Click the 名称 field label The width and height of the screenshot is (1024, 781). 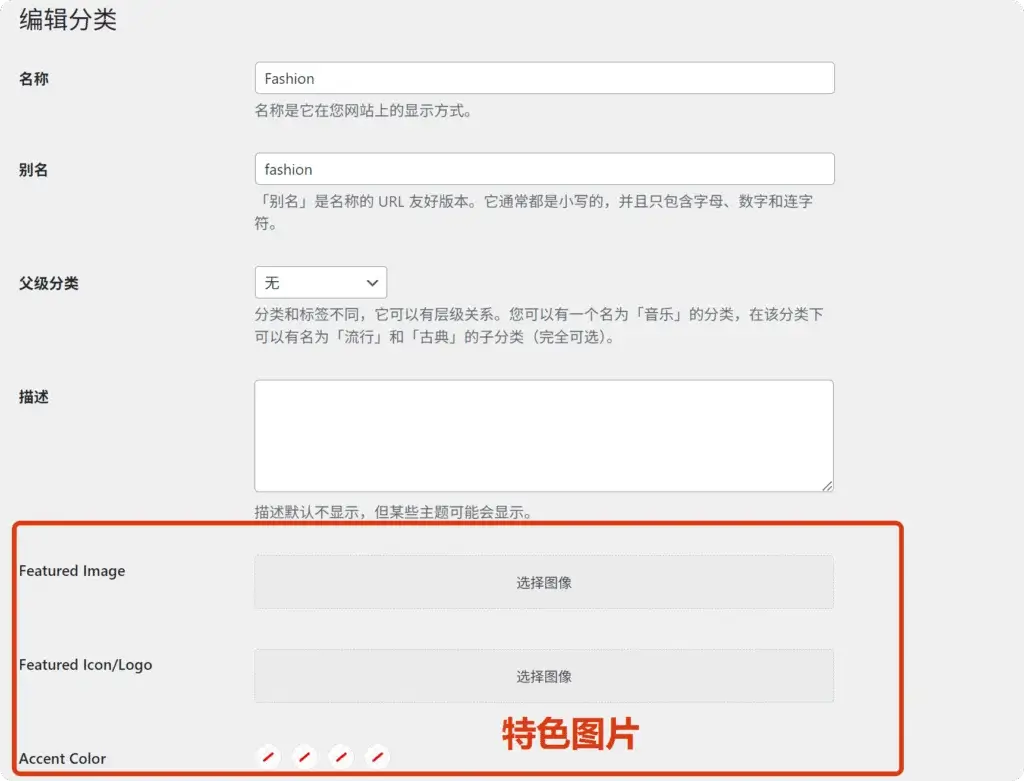(34, 79)
